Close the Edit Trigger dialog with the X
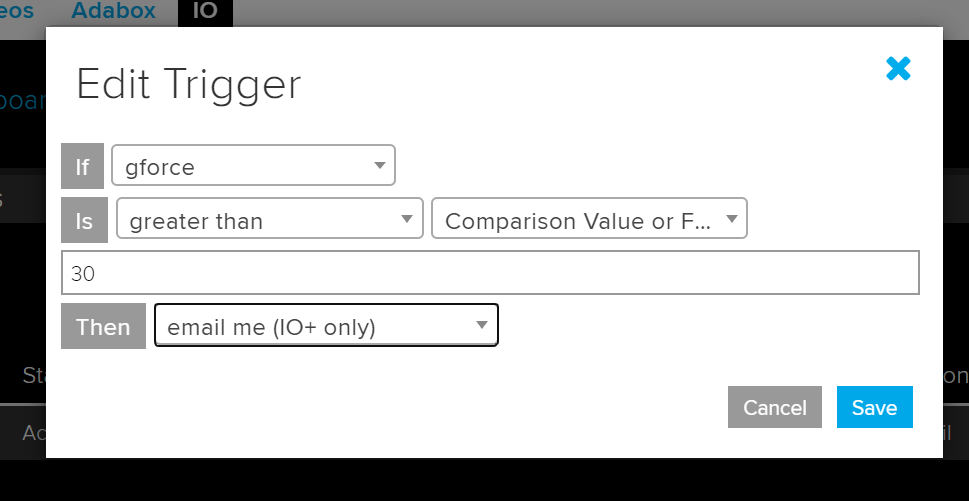Viewport: 969px width, 501px height. [x=898, y=69]
